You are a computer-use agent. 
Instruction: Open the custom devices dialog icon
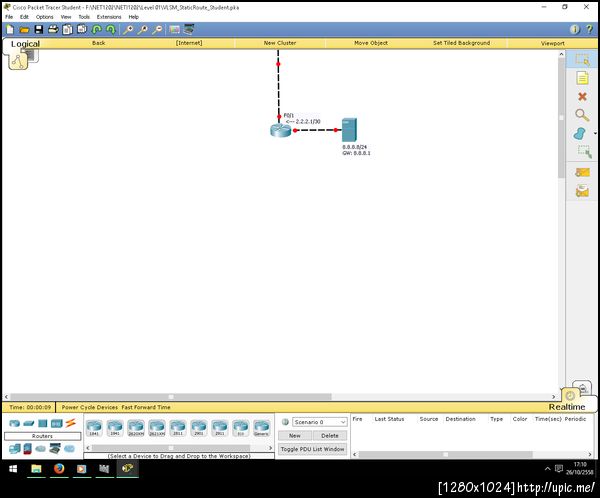[189, 29]
